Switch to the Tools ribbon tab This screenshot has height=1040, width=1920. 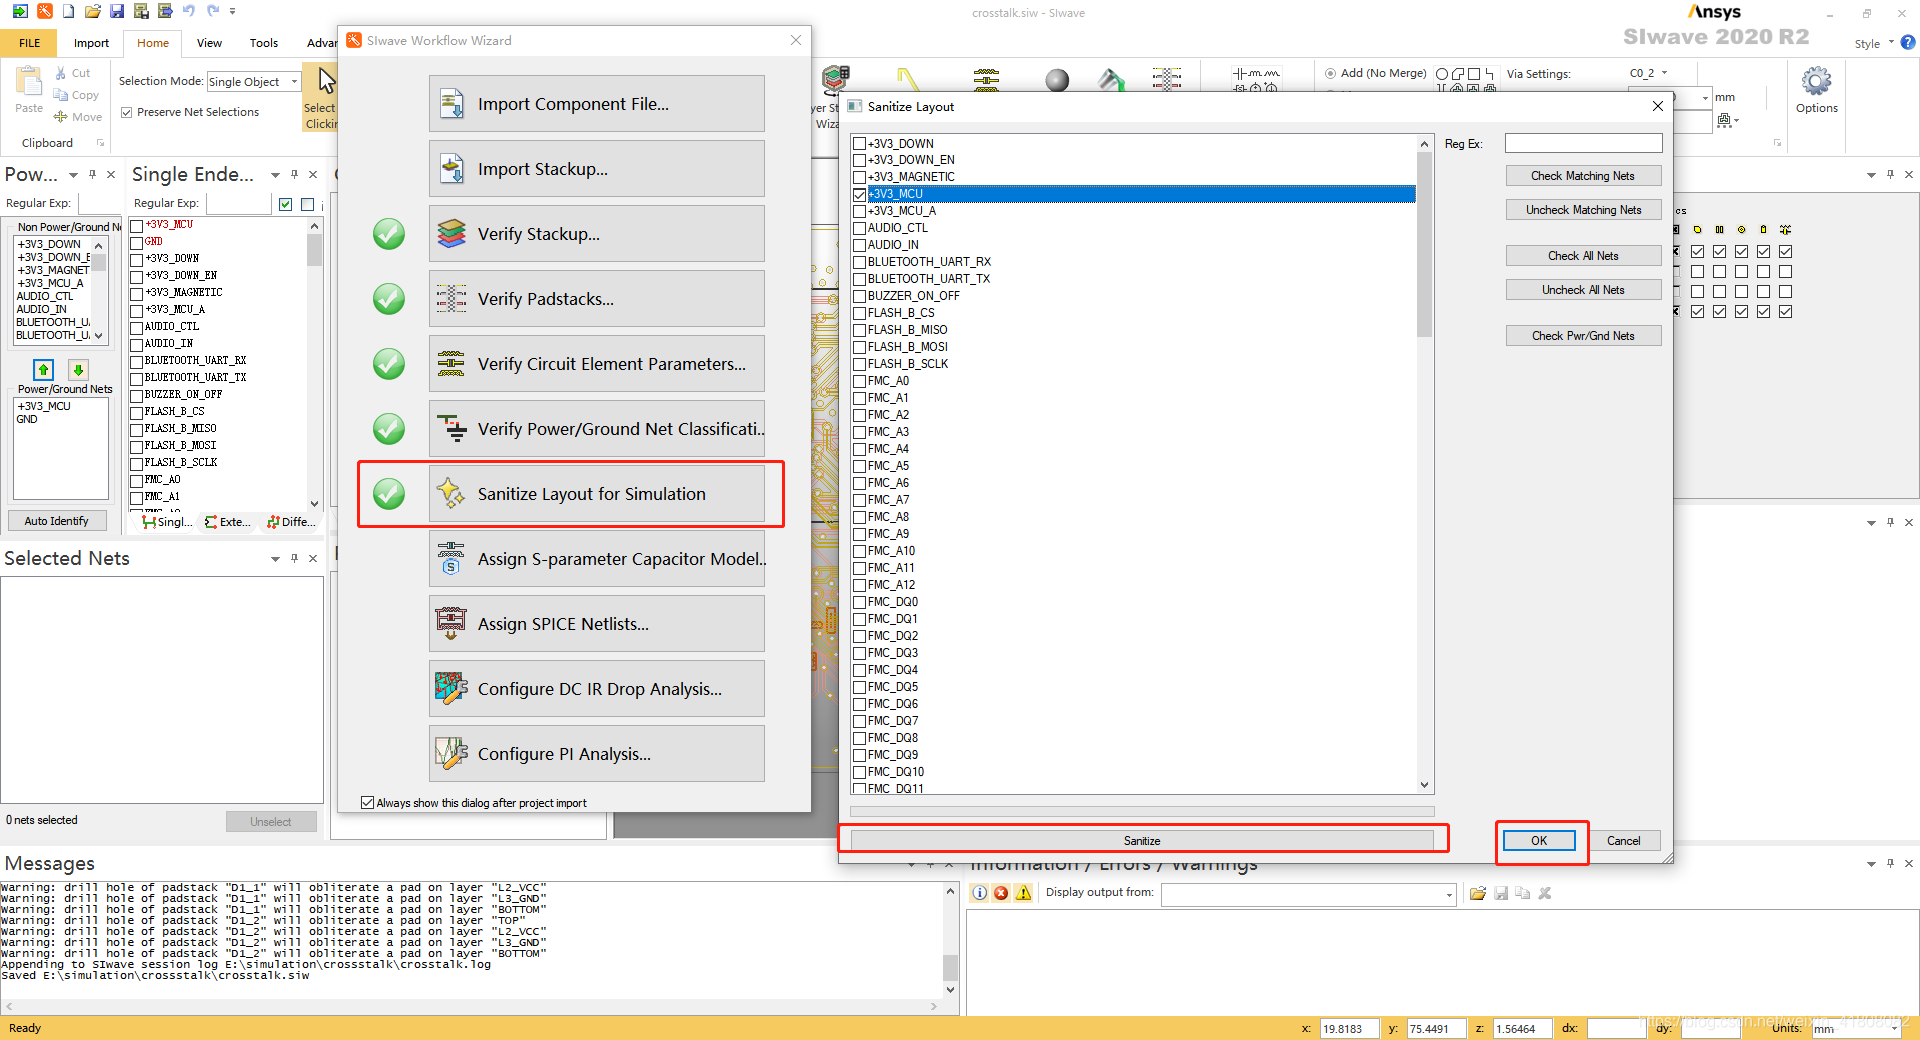[264, 43]
